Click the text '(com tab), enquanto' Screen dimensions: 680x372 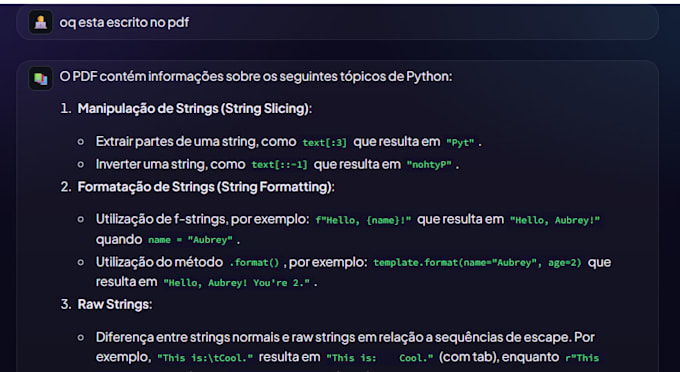(499, 357)
